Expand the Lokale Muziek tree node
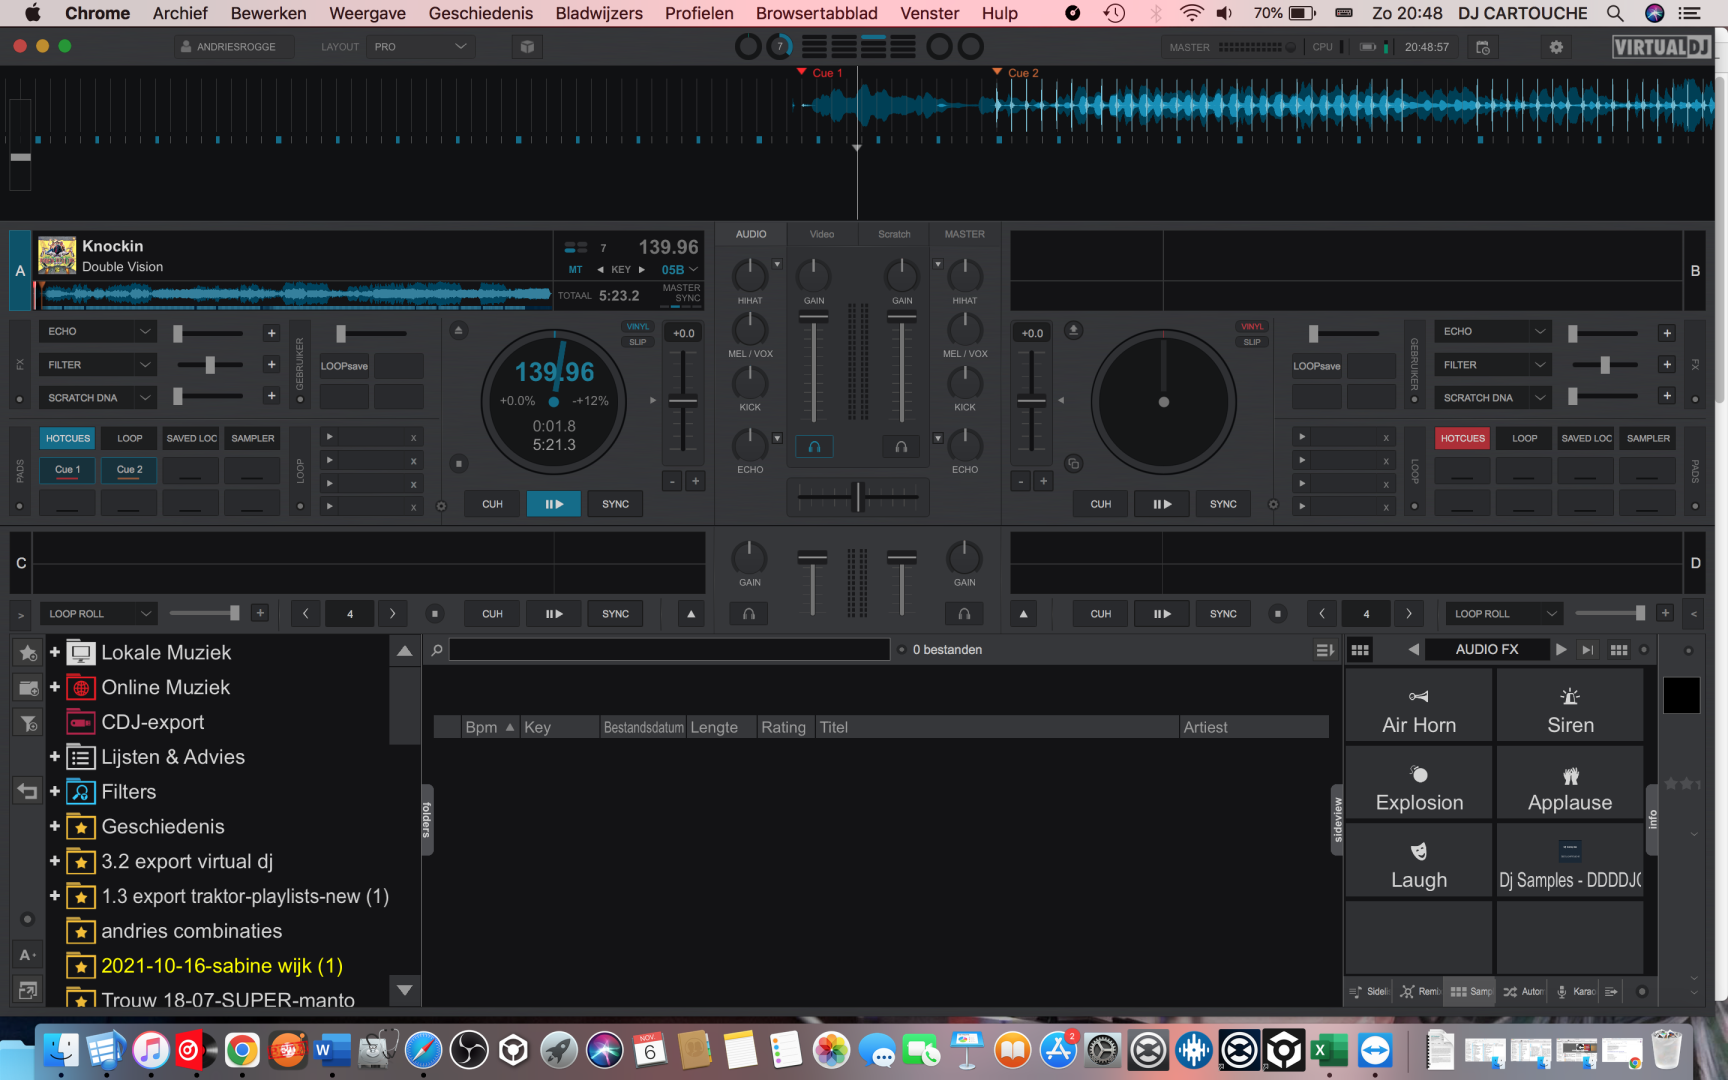Viewport: 1728px width, 1080px height. tap(55, 652)
